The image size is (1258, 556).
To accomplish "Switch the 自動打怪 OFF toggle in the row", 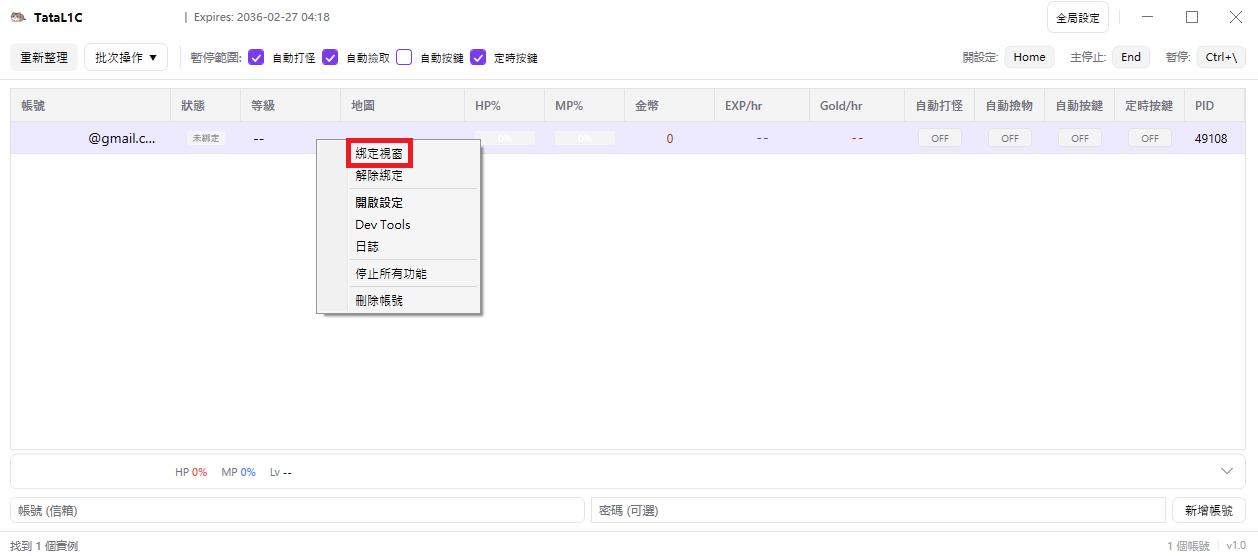I will [x=939, y=139].
